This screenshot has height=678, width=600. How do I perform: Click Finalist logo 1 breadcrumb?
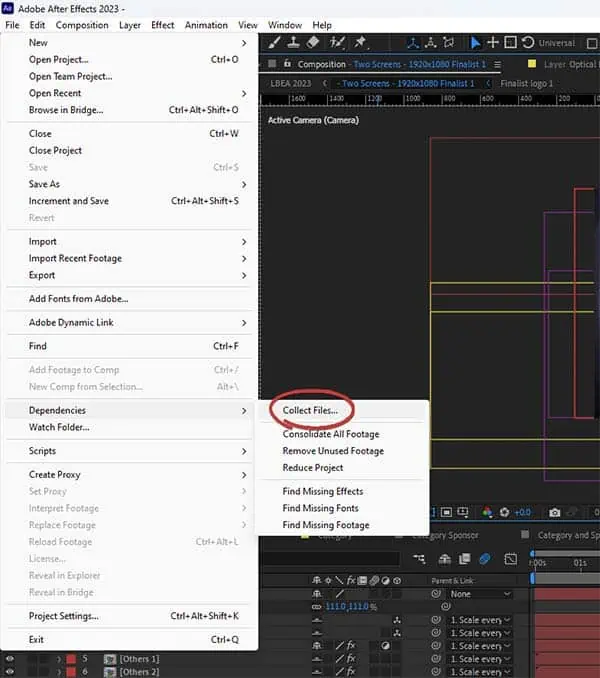coord(526,83)
